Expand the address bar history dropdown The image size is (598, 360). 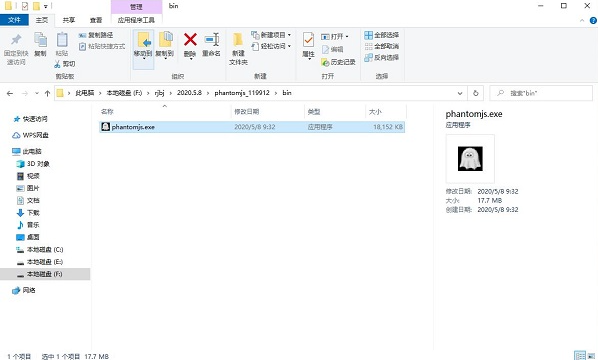click(x=460, y=93)
